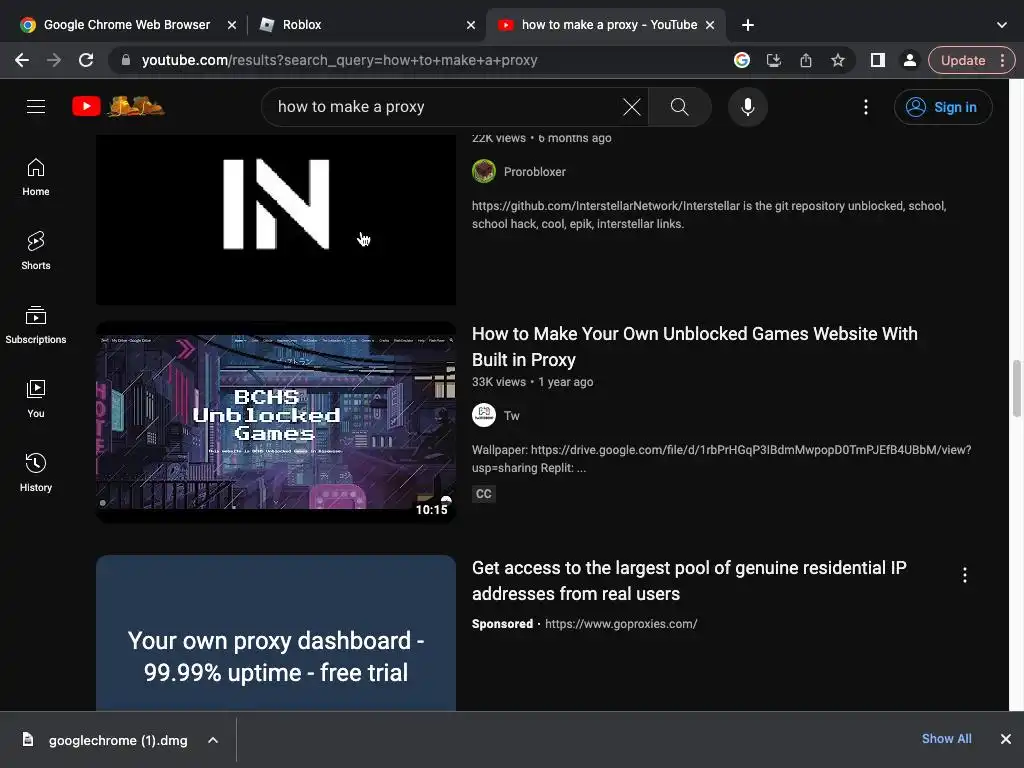The height and width of the screenshot is (768, 1024).
Task: Click the page vertical scrollbar thumb
Action: [x=1016, y=388]
